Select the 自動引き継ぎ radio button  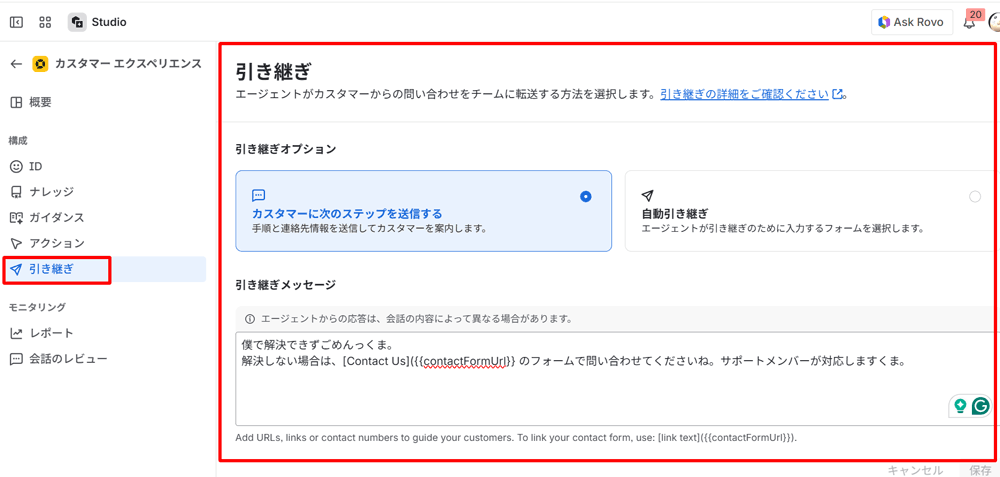[974, 196]
